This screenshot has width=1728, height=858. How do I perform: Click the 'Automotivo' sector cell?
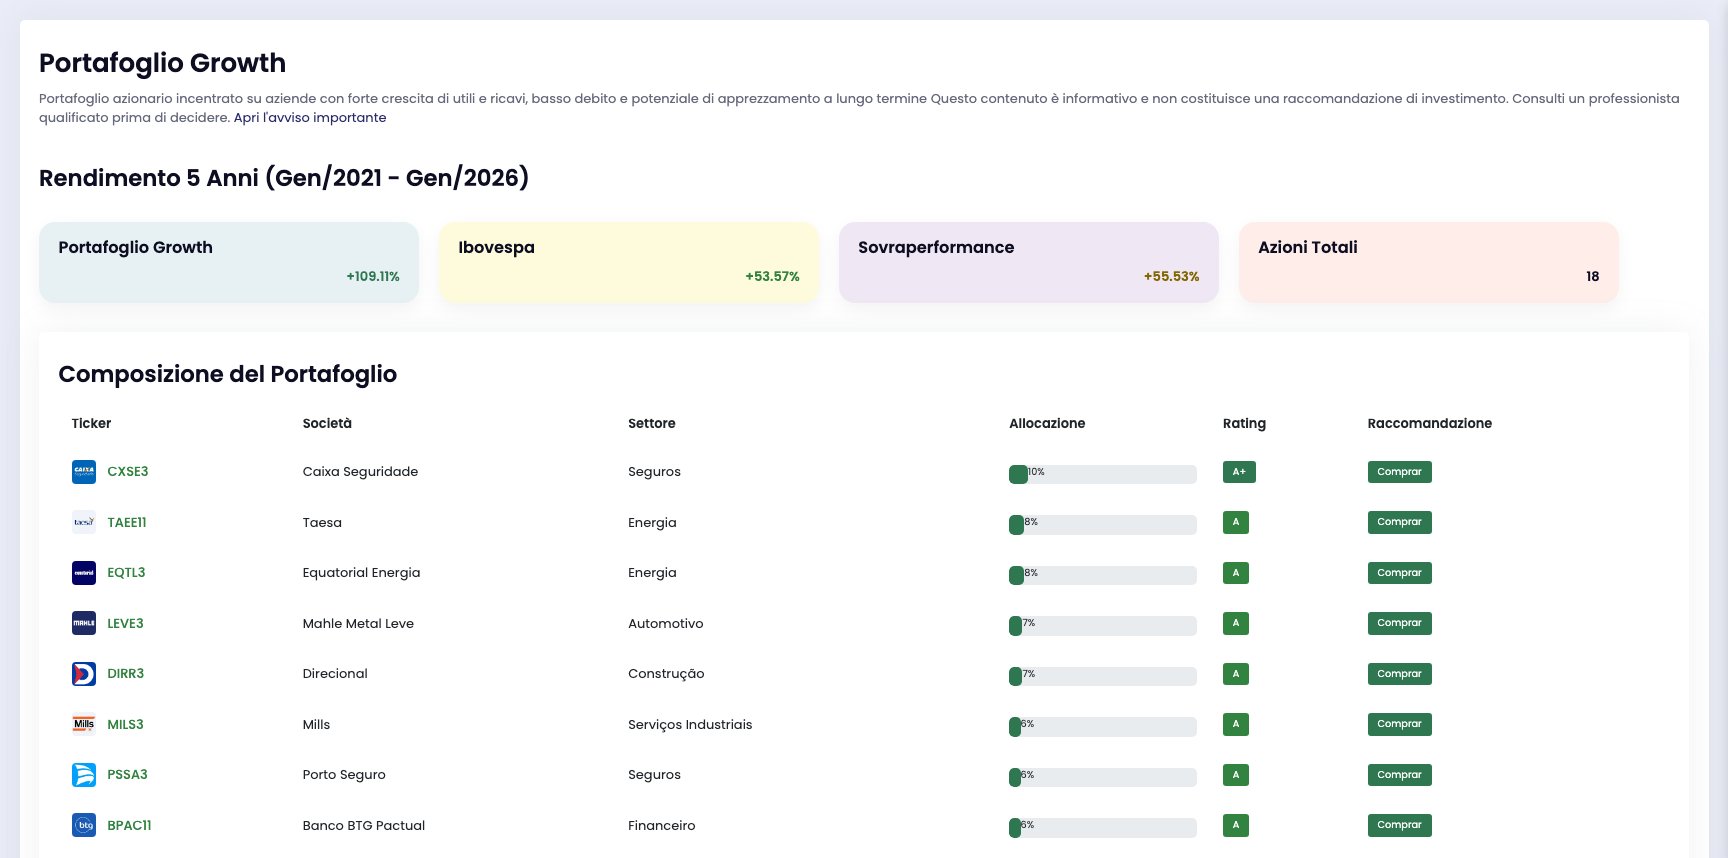666,623
